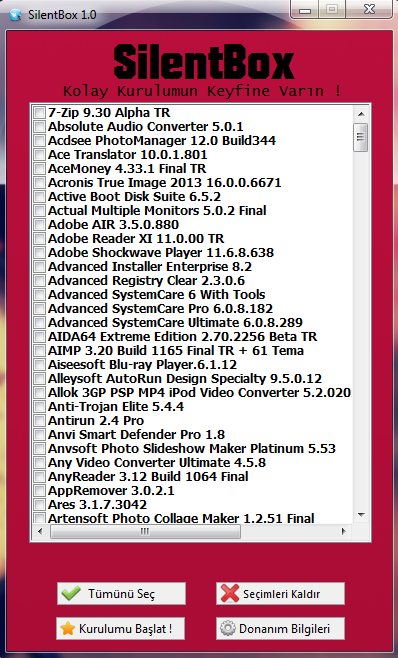Image resolution: width=398 pixels, height=658 pixels.
Task: Click green checkmark icon on Tümünü Seç
Action: [71, 593]
